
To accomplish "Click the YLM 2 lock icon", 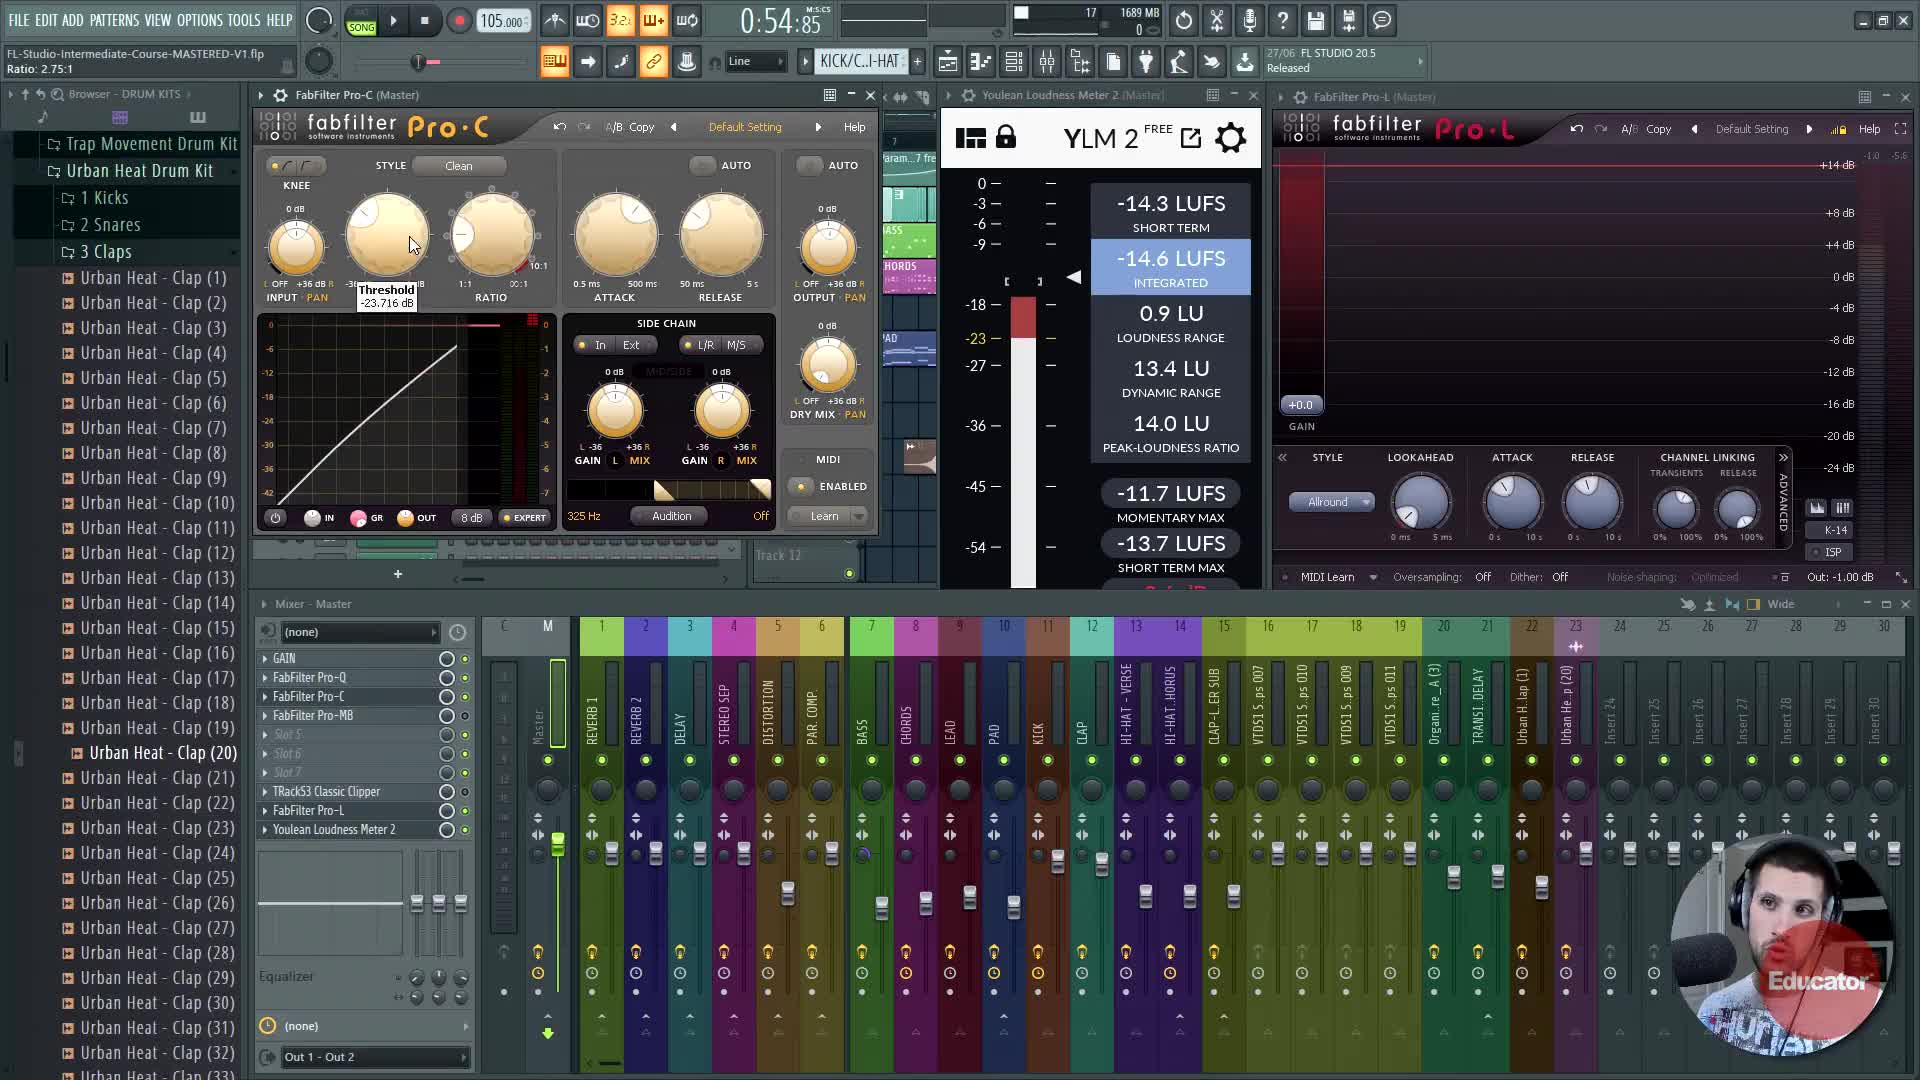I will (1006, 137).
